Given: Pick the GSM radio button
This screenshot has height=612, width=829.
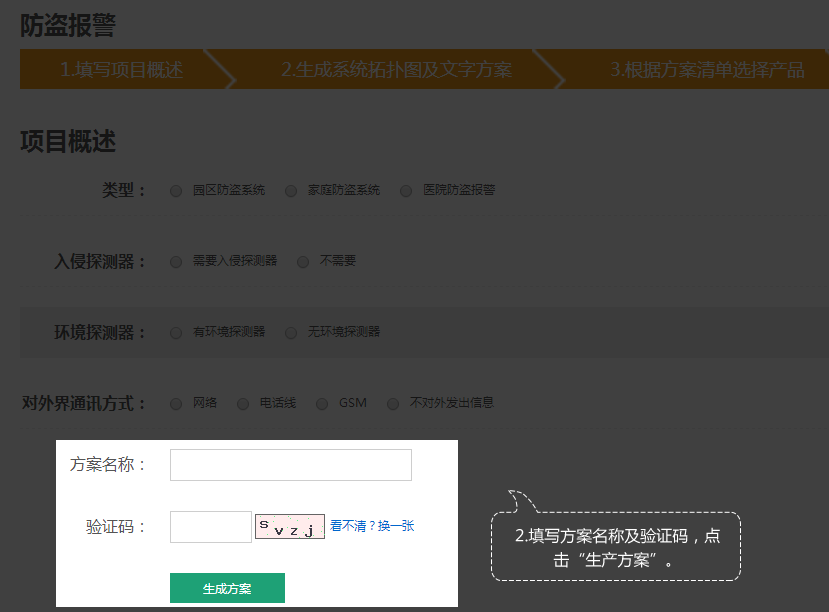Looking at the screenshot, I should pos(322,404).
